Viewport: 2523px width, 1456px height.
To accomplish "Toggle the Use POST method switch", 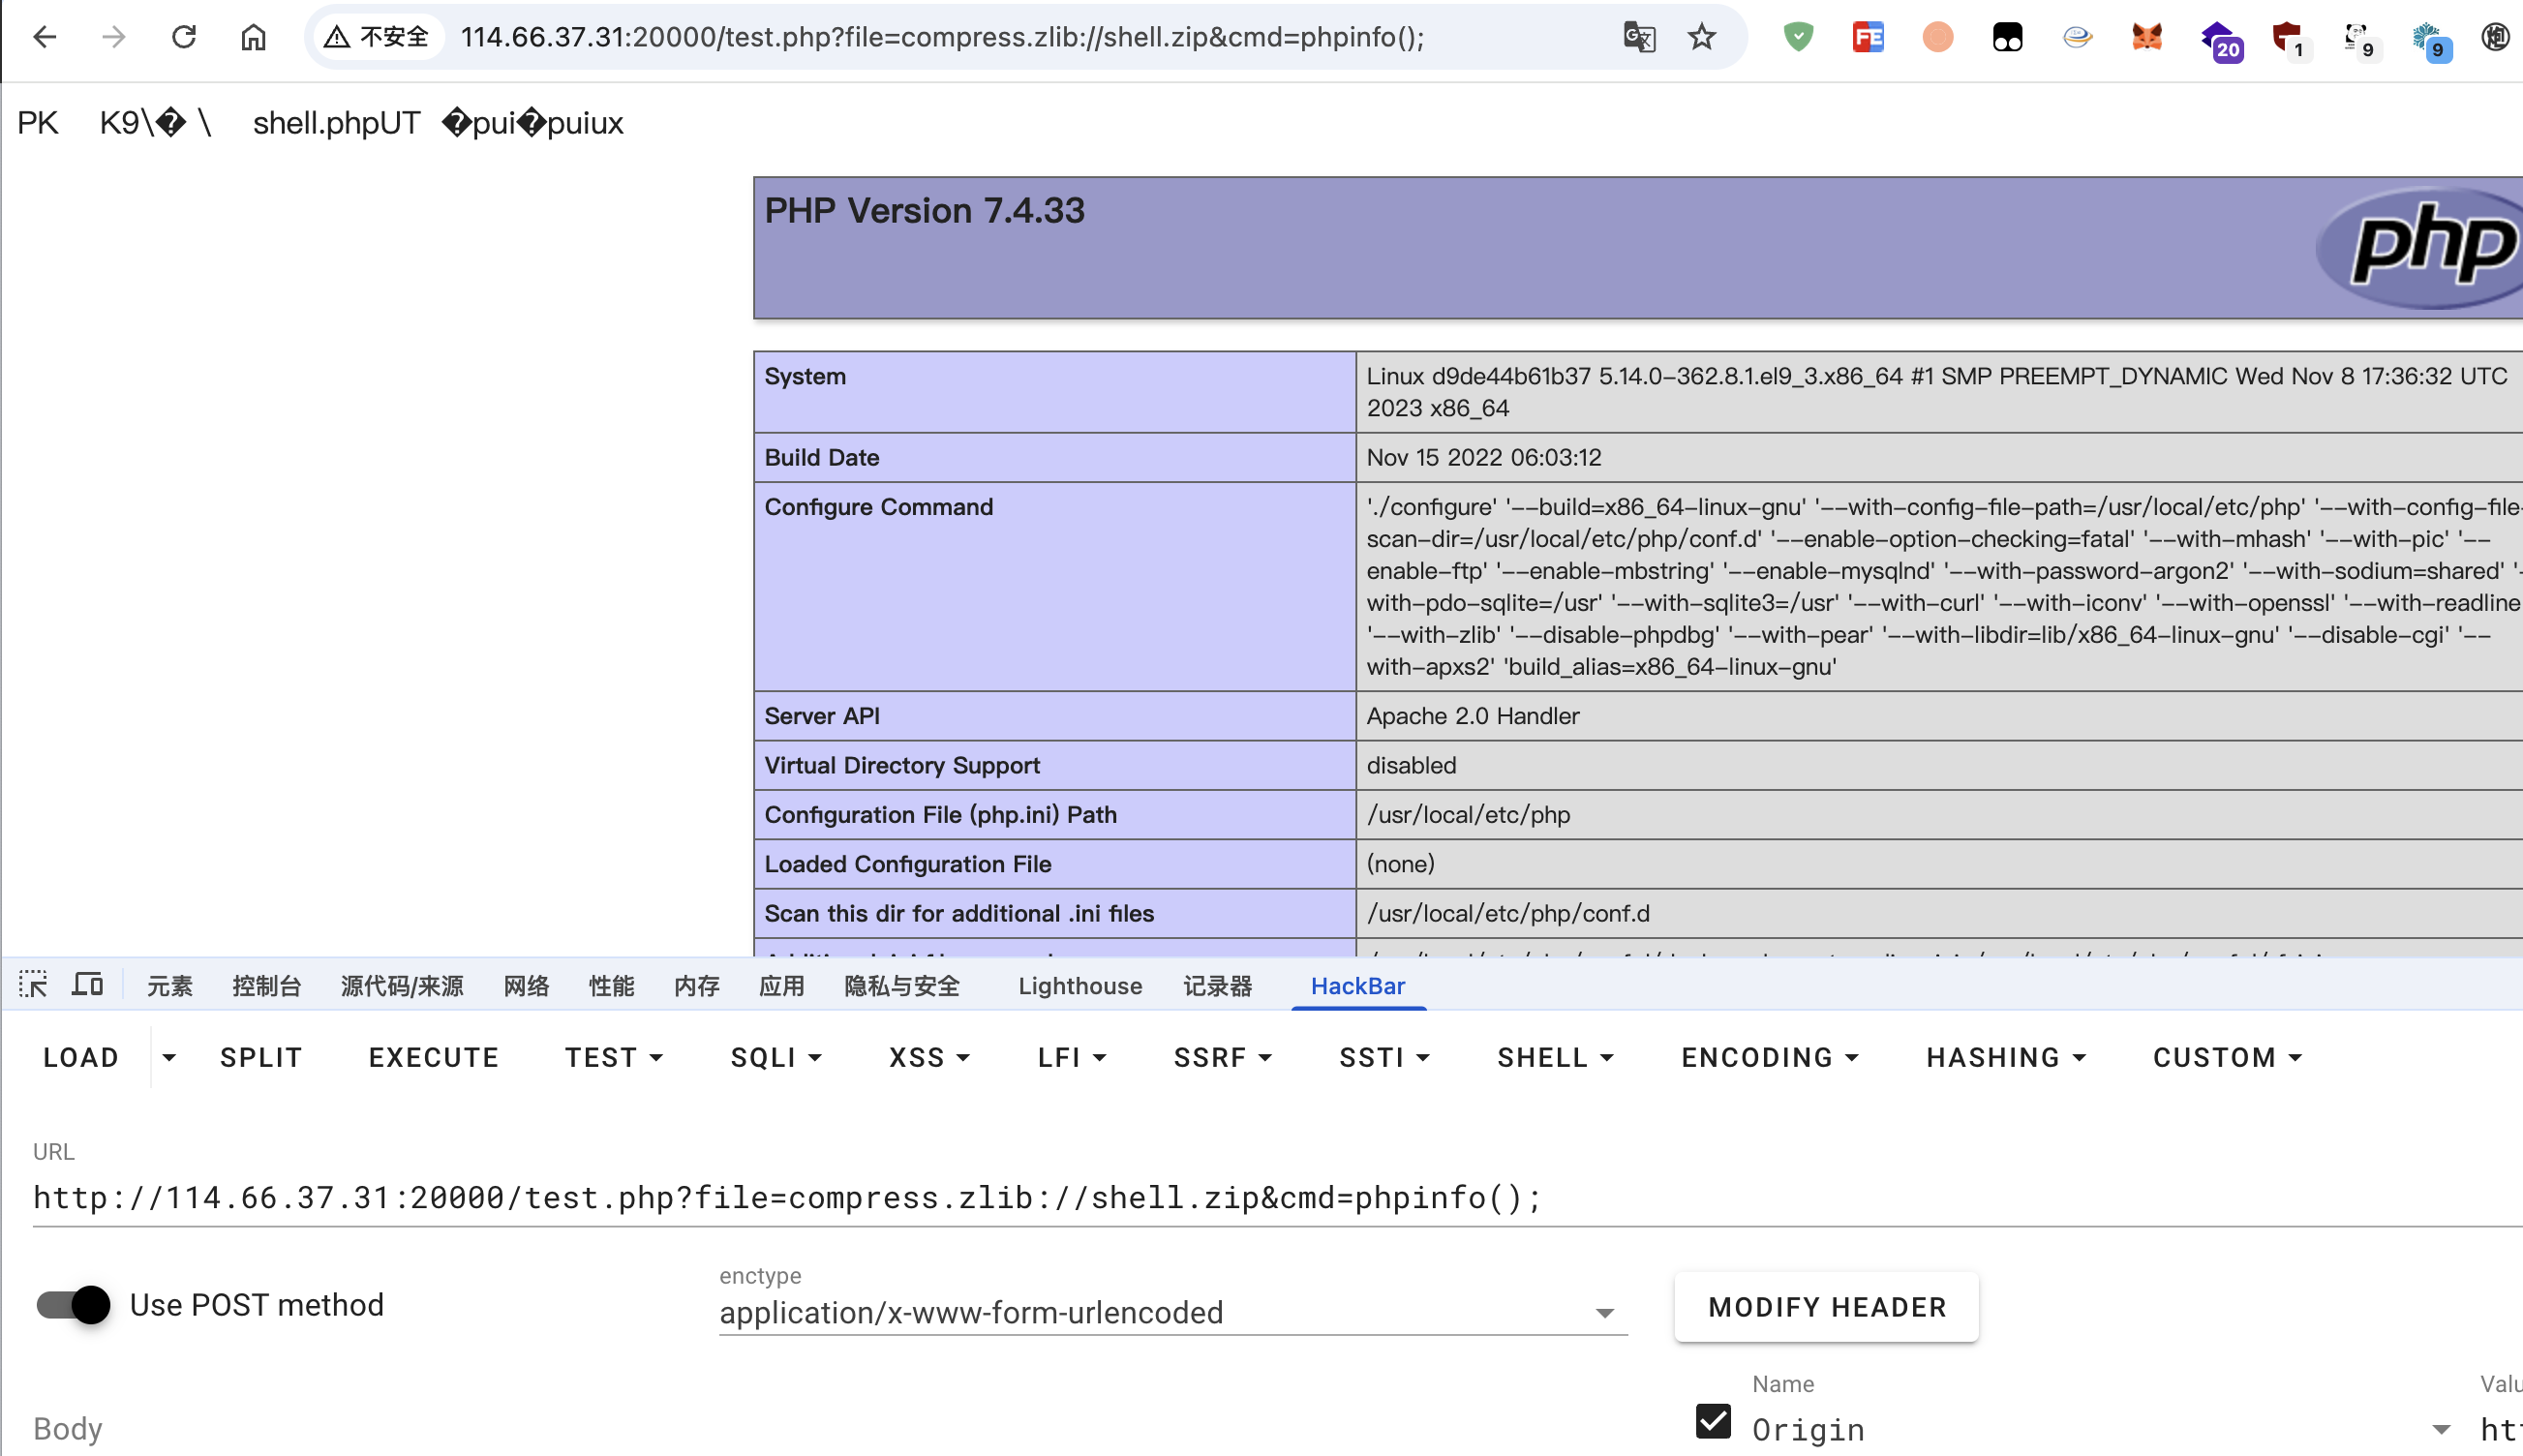I will [x=73, y=1305].
